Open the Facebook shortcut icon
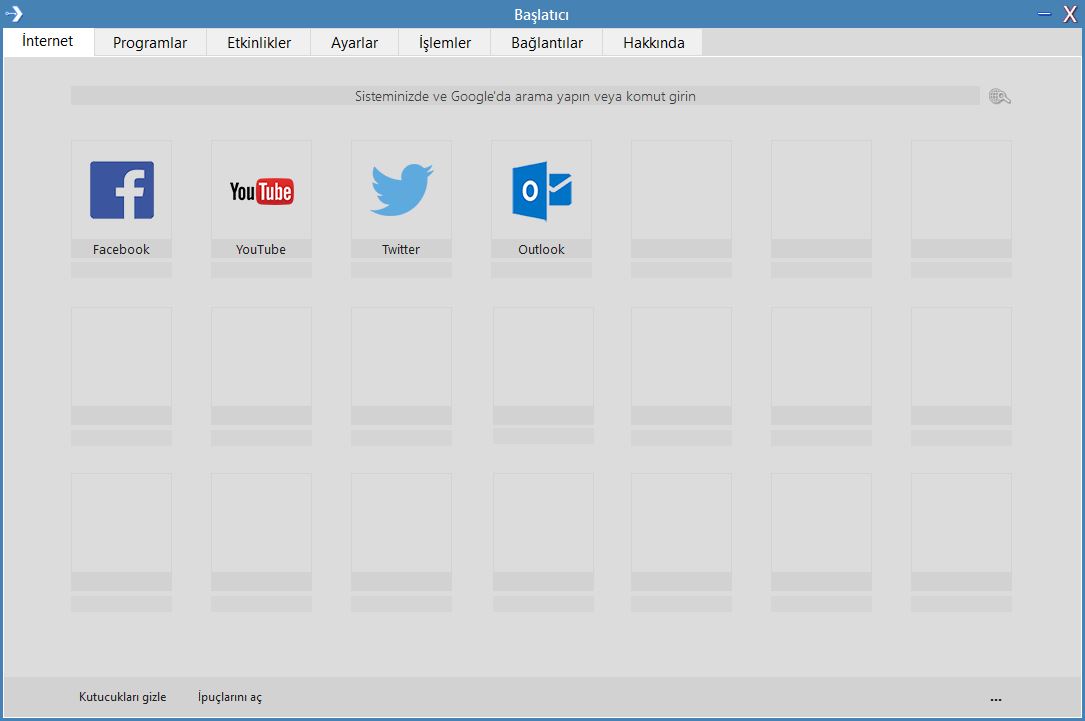This screenshot has width=1085, height=721. [121, 190]
